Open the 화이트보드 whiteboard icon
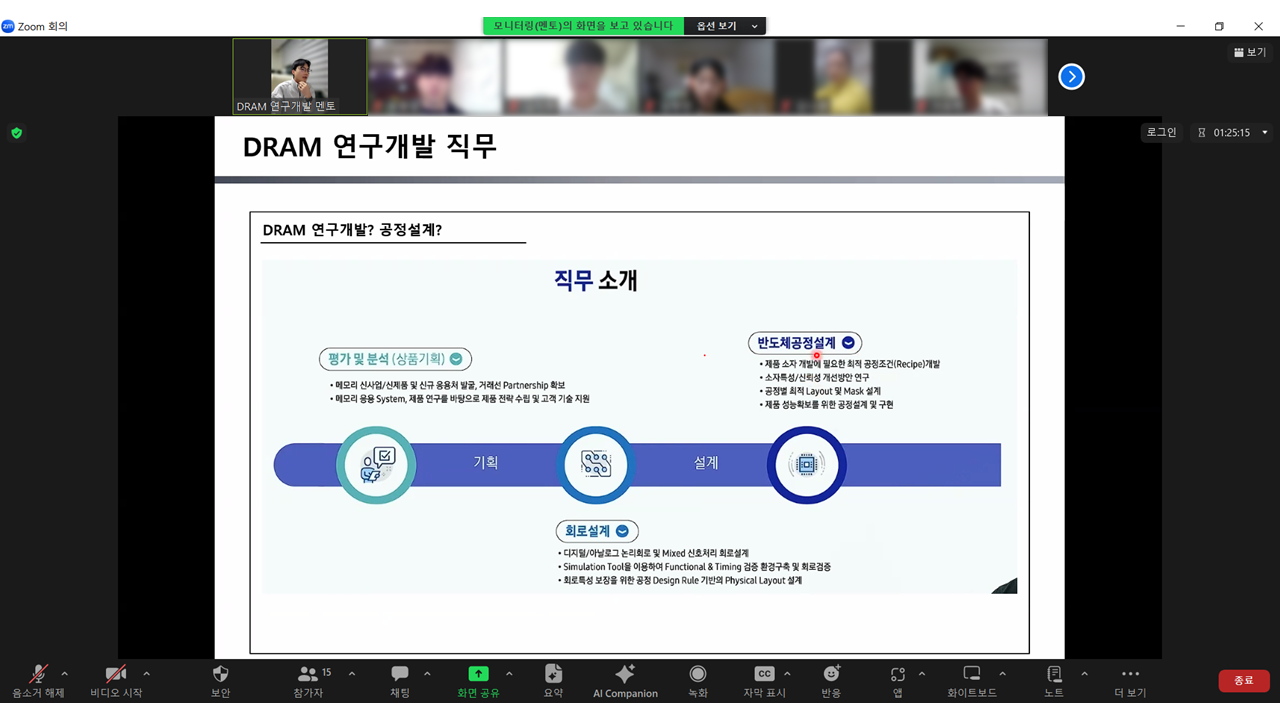Image resolution: width=1280 pixels, height=720 pixels. click(x=971, y=674)
